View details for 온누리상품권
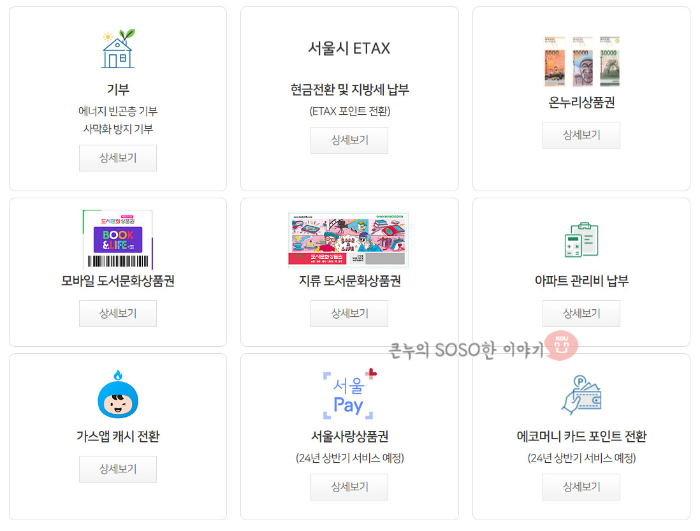Viewport: 700px width, 531px height. [x=581, y=135]
